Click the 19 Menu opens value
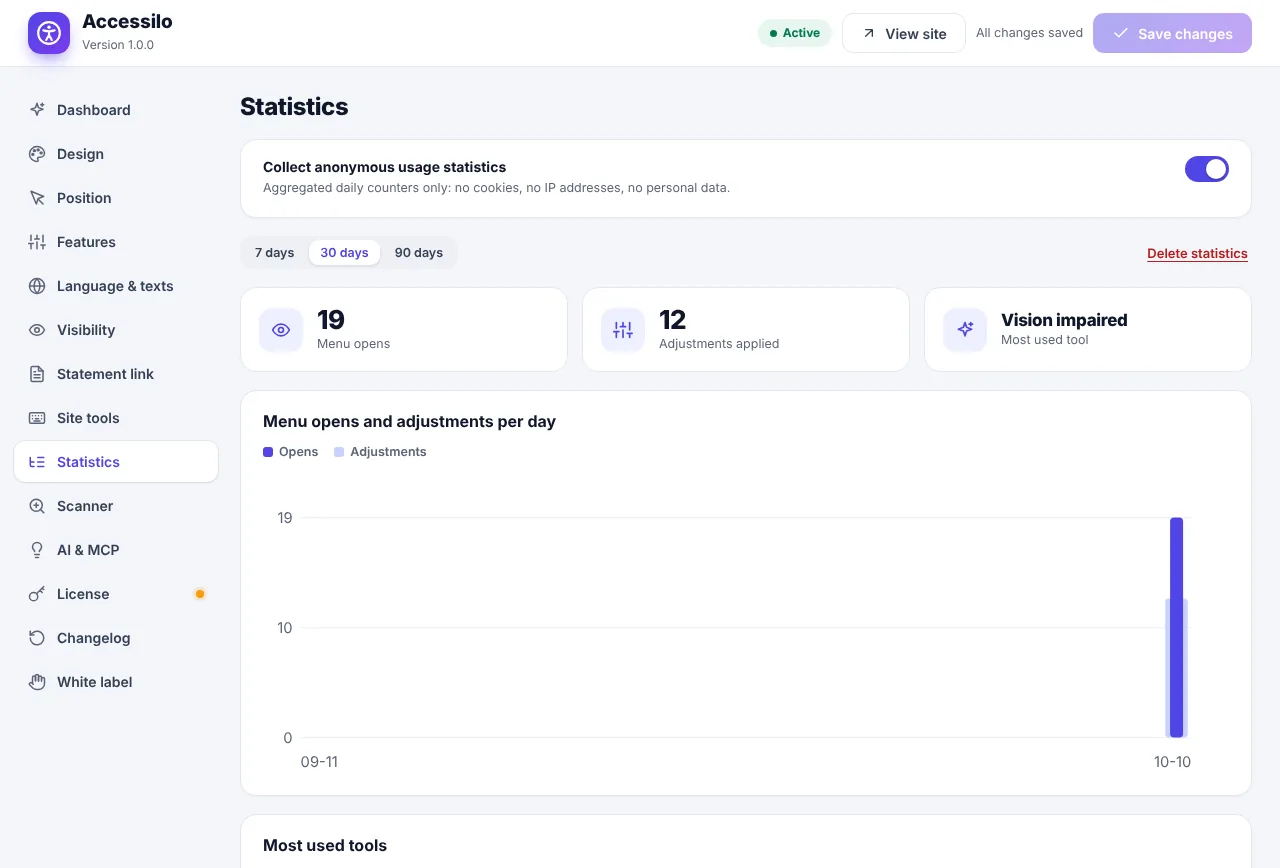The image size is (1280, 868). 331,320
